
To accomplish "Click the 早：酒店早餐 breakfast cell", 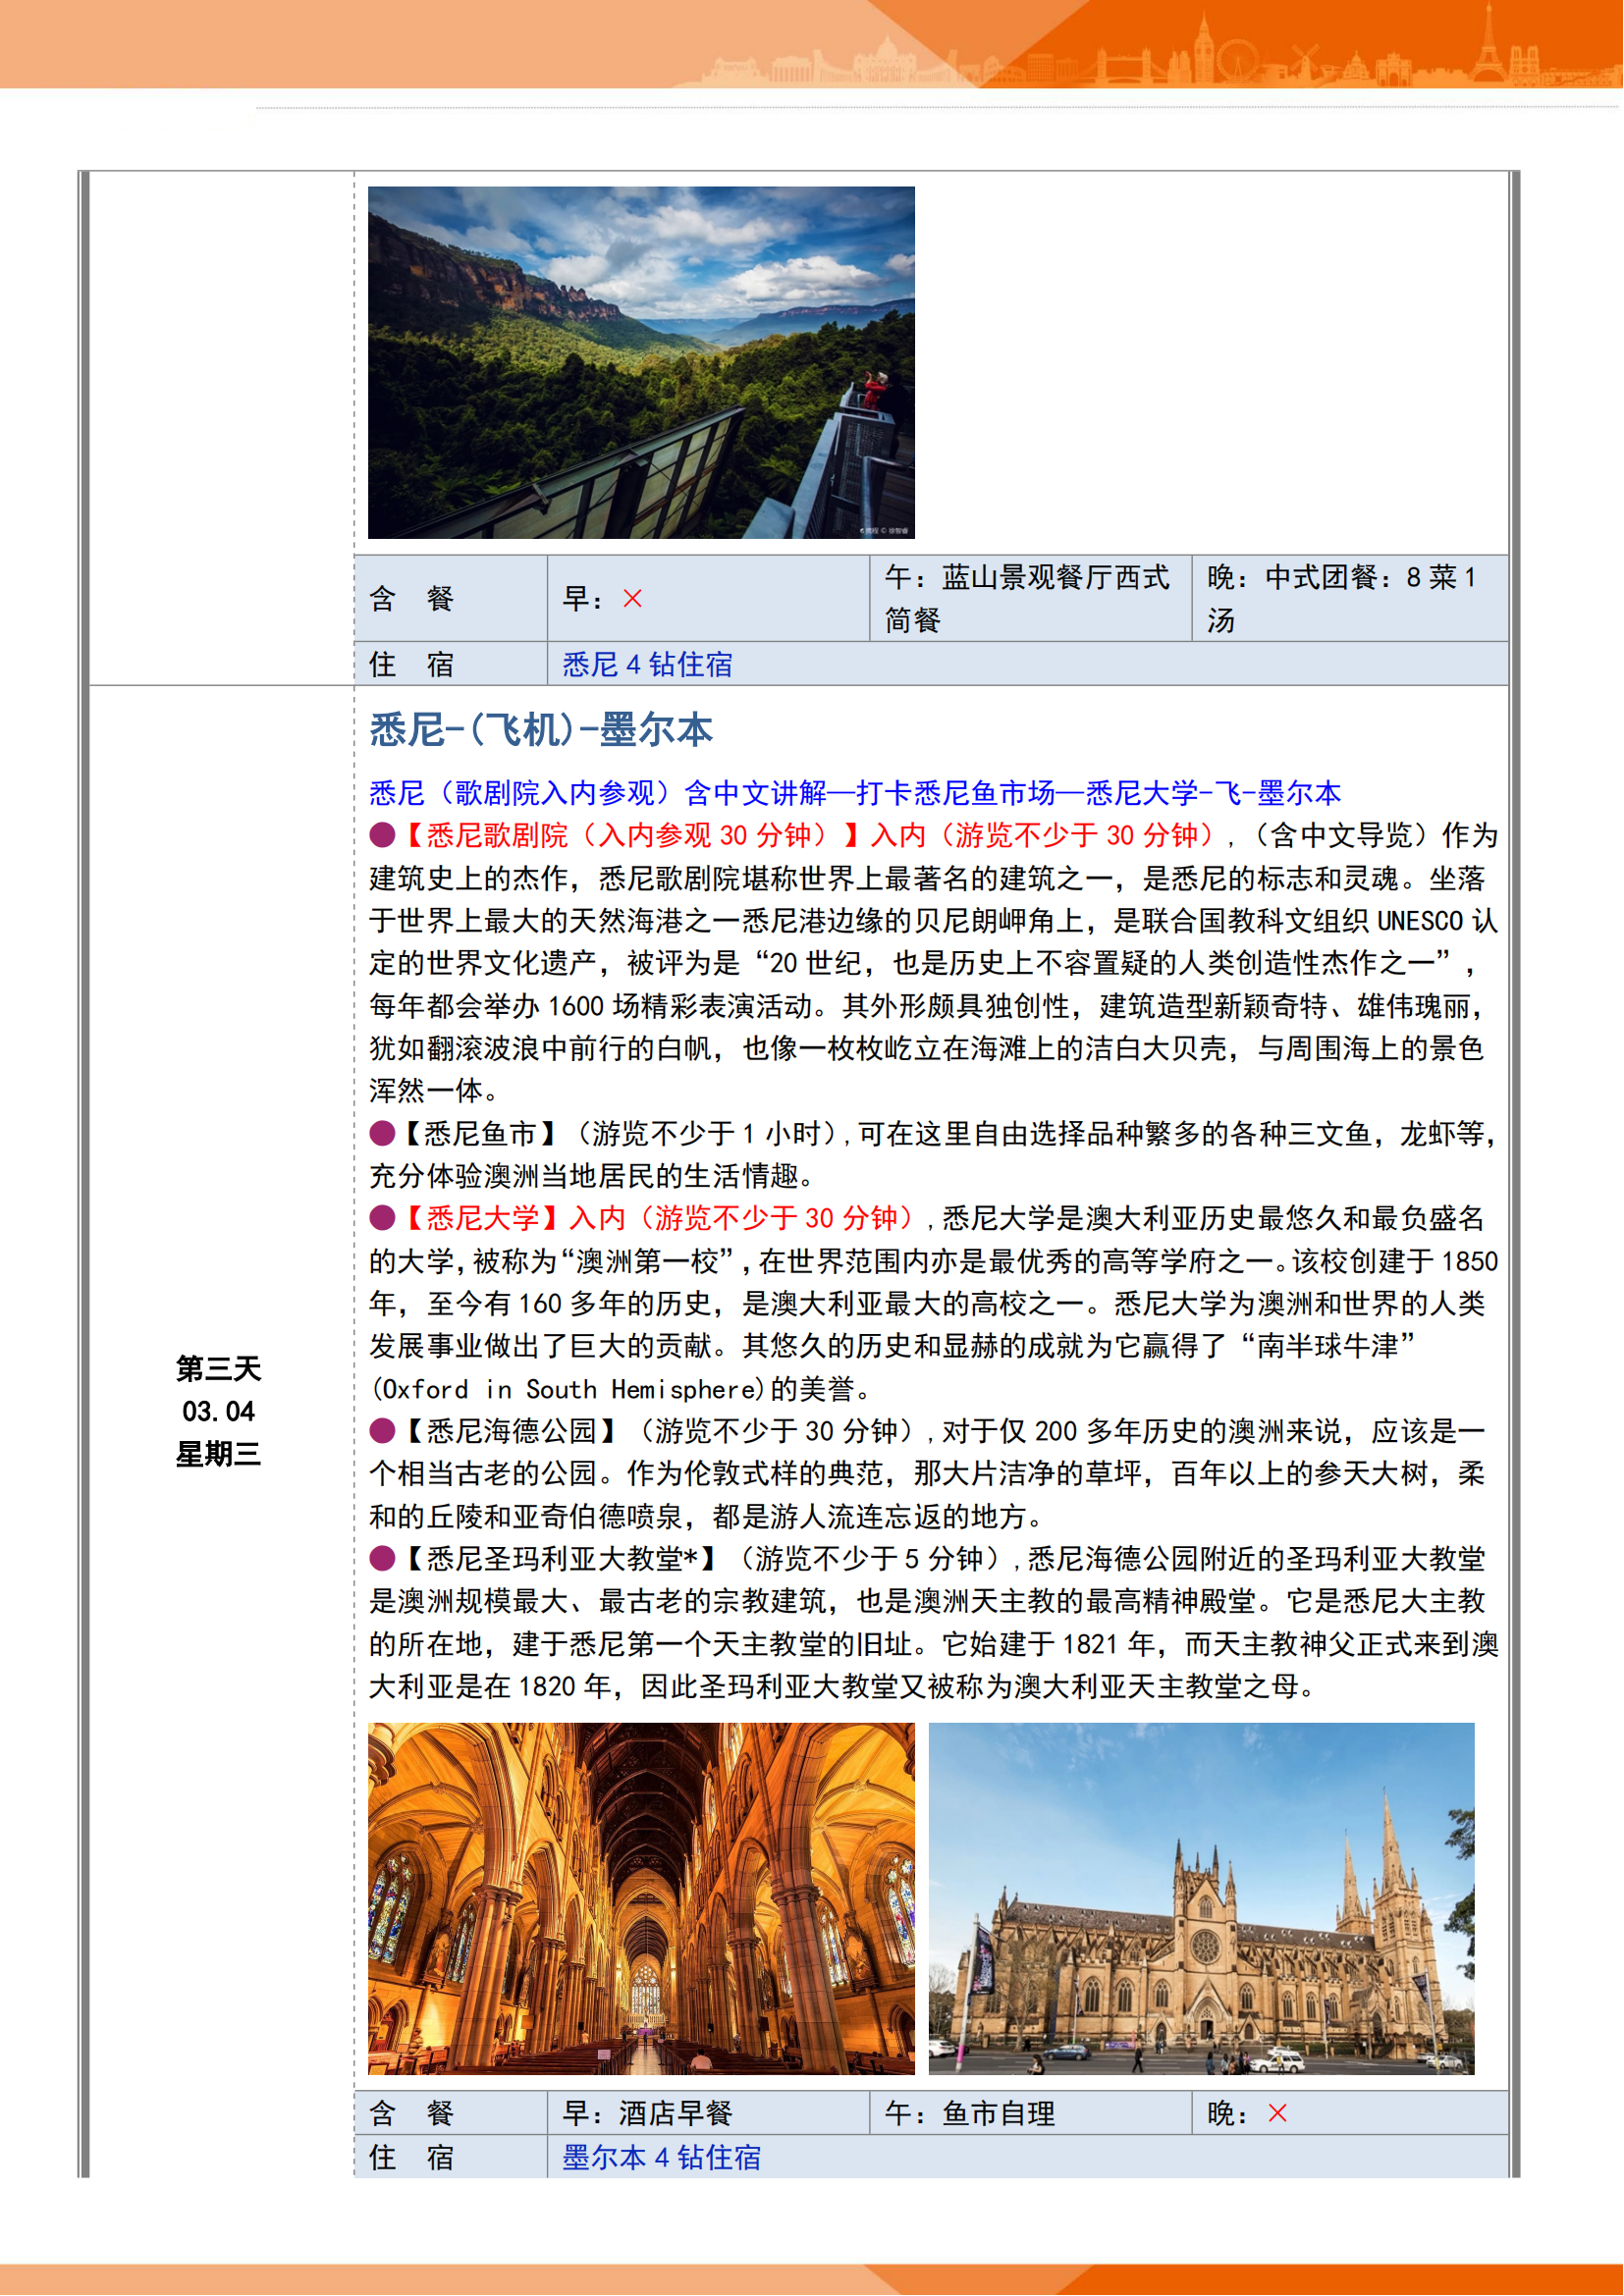I will 707,2113.
